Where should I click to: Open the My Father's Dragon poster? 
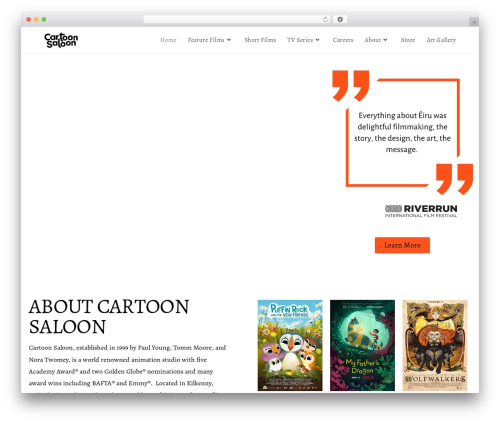[x=362, y=345]
